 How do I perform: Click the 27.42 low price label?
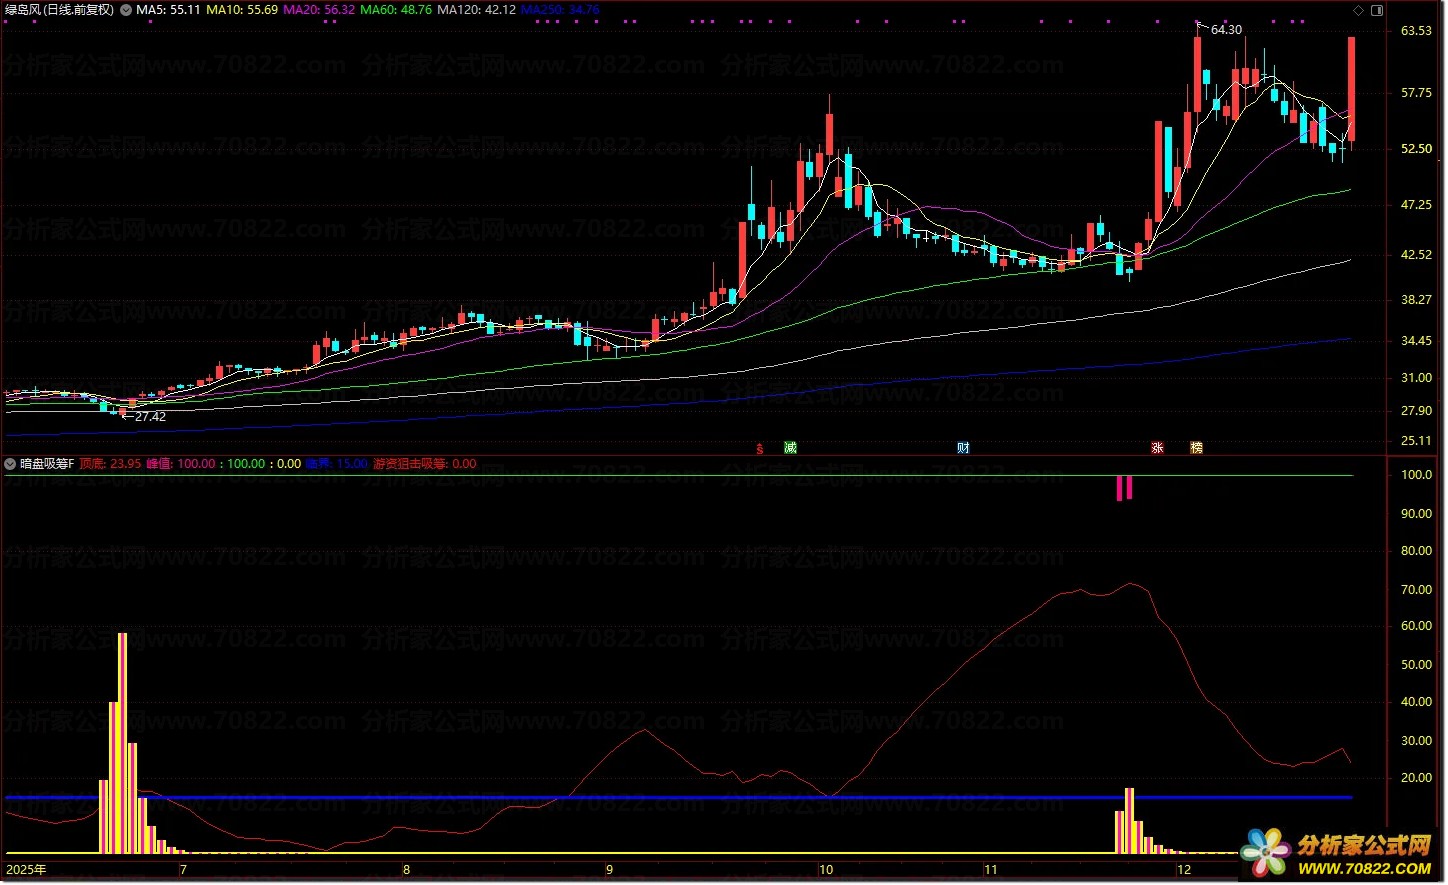coord(150,417)
